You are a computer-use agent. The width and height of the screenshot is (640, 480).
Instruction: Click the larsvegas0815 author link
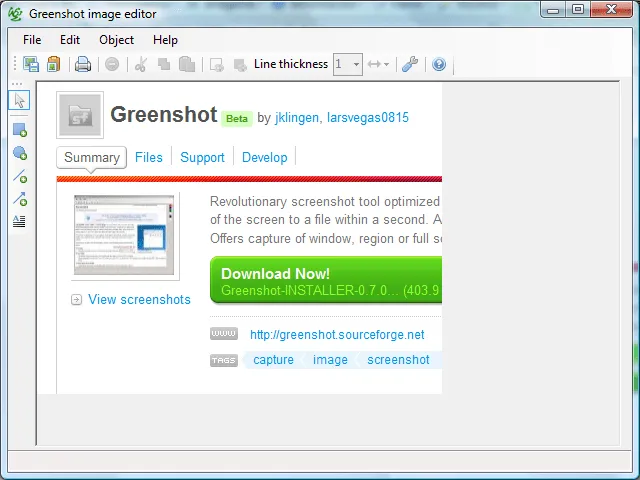click(x=367, y=118)
